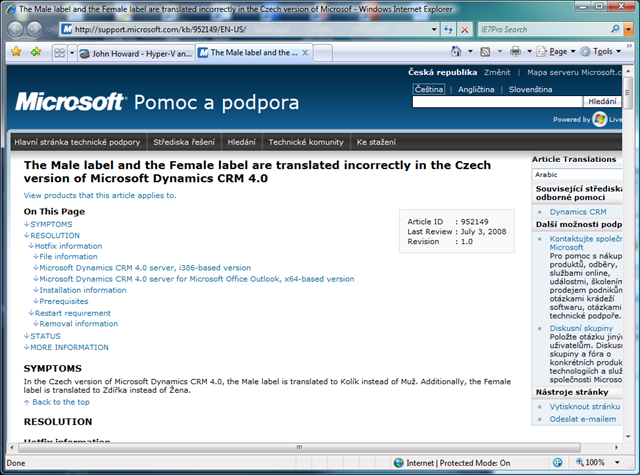The image size is (640, 475).
Task: Click the search magnifier icon in IE7Pro Search
Action: click(x=616, y=29)
